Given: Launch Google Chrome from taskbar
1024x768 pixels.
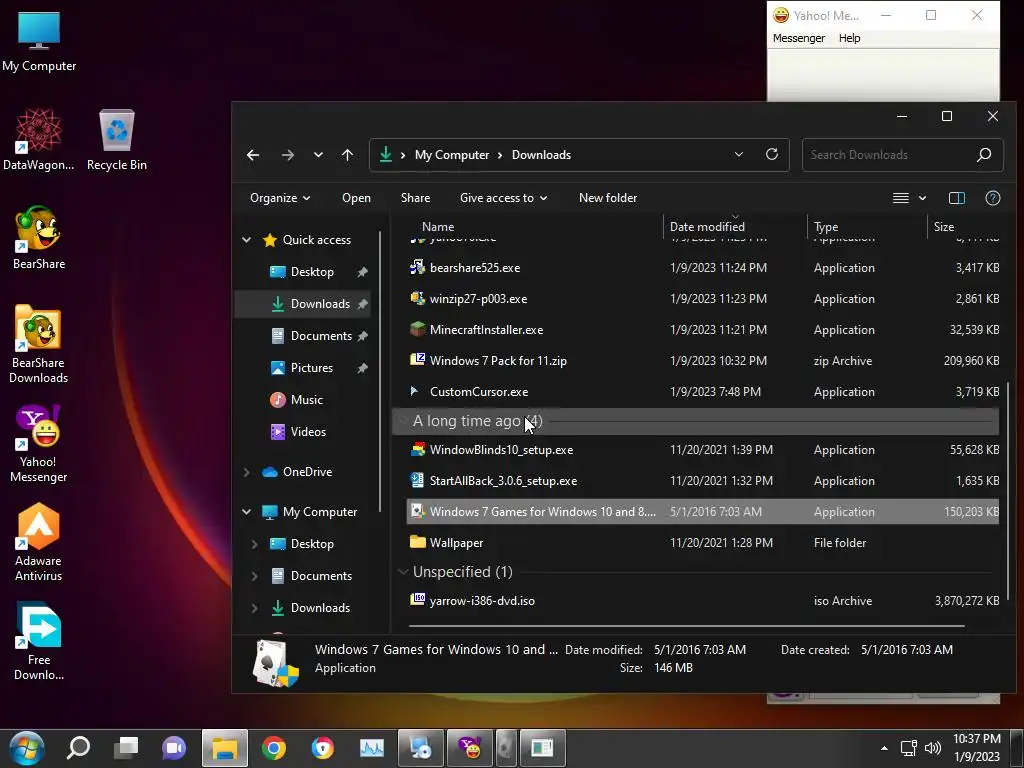Looking at the screenshot, I should pos(274,748).
